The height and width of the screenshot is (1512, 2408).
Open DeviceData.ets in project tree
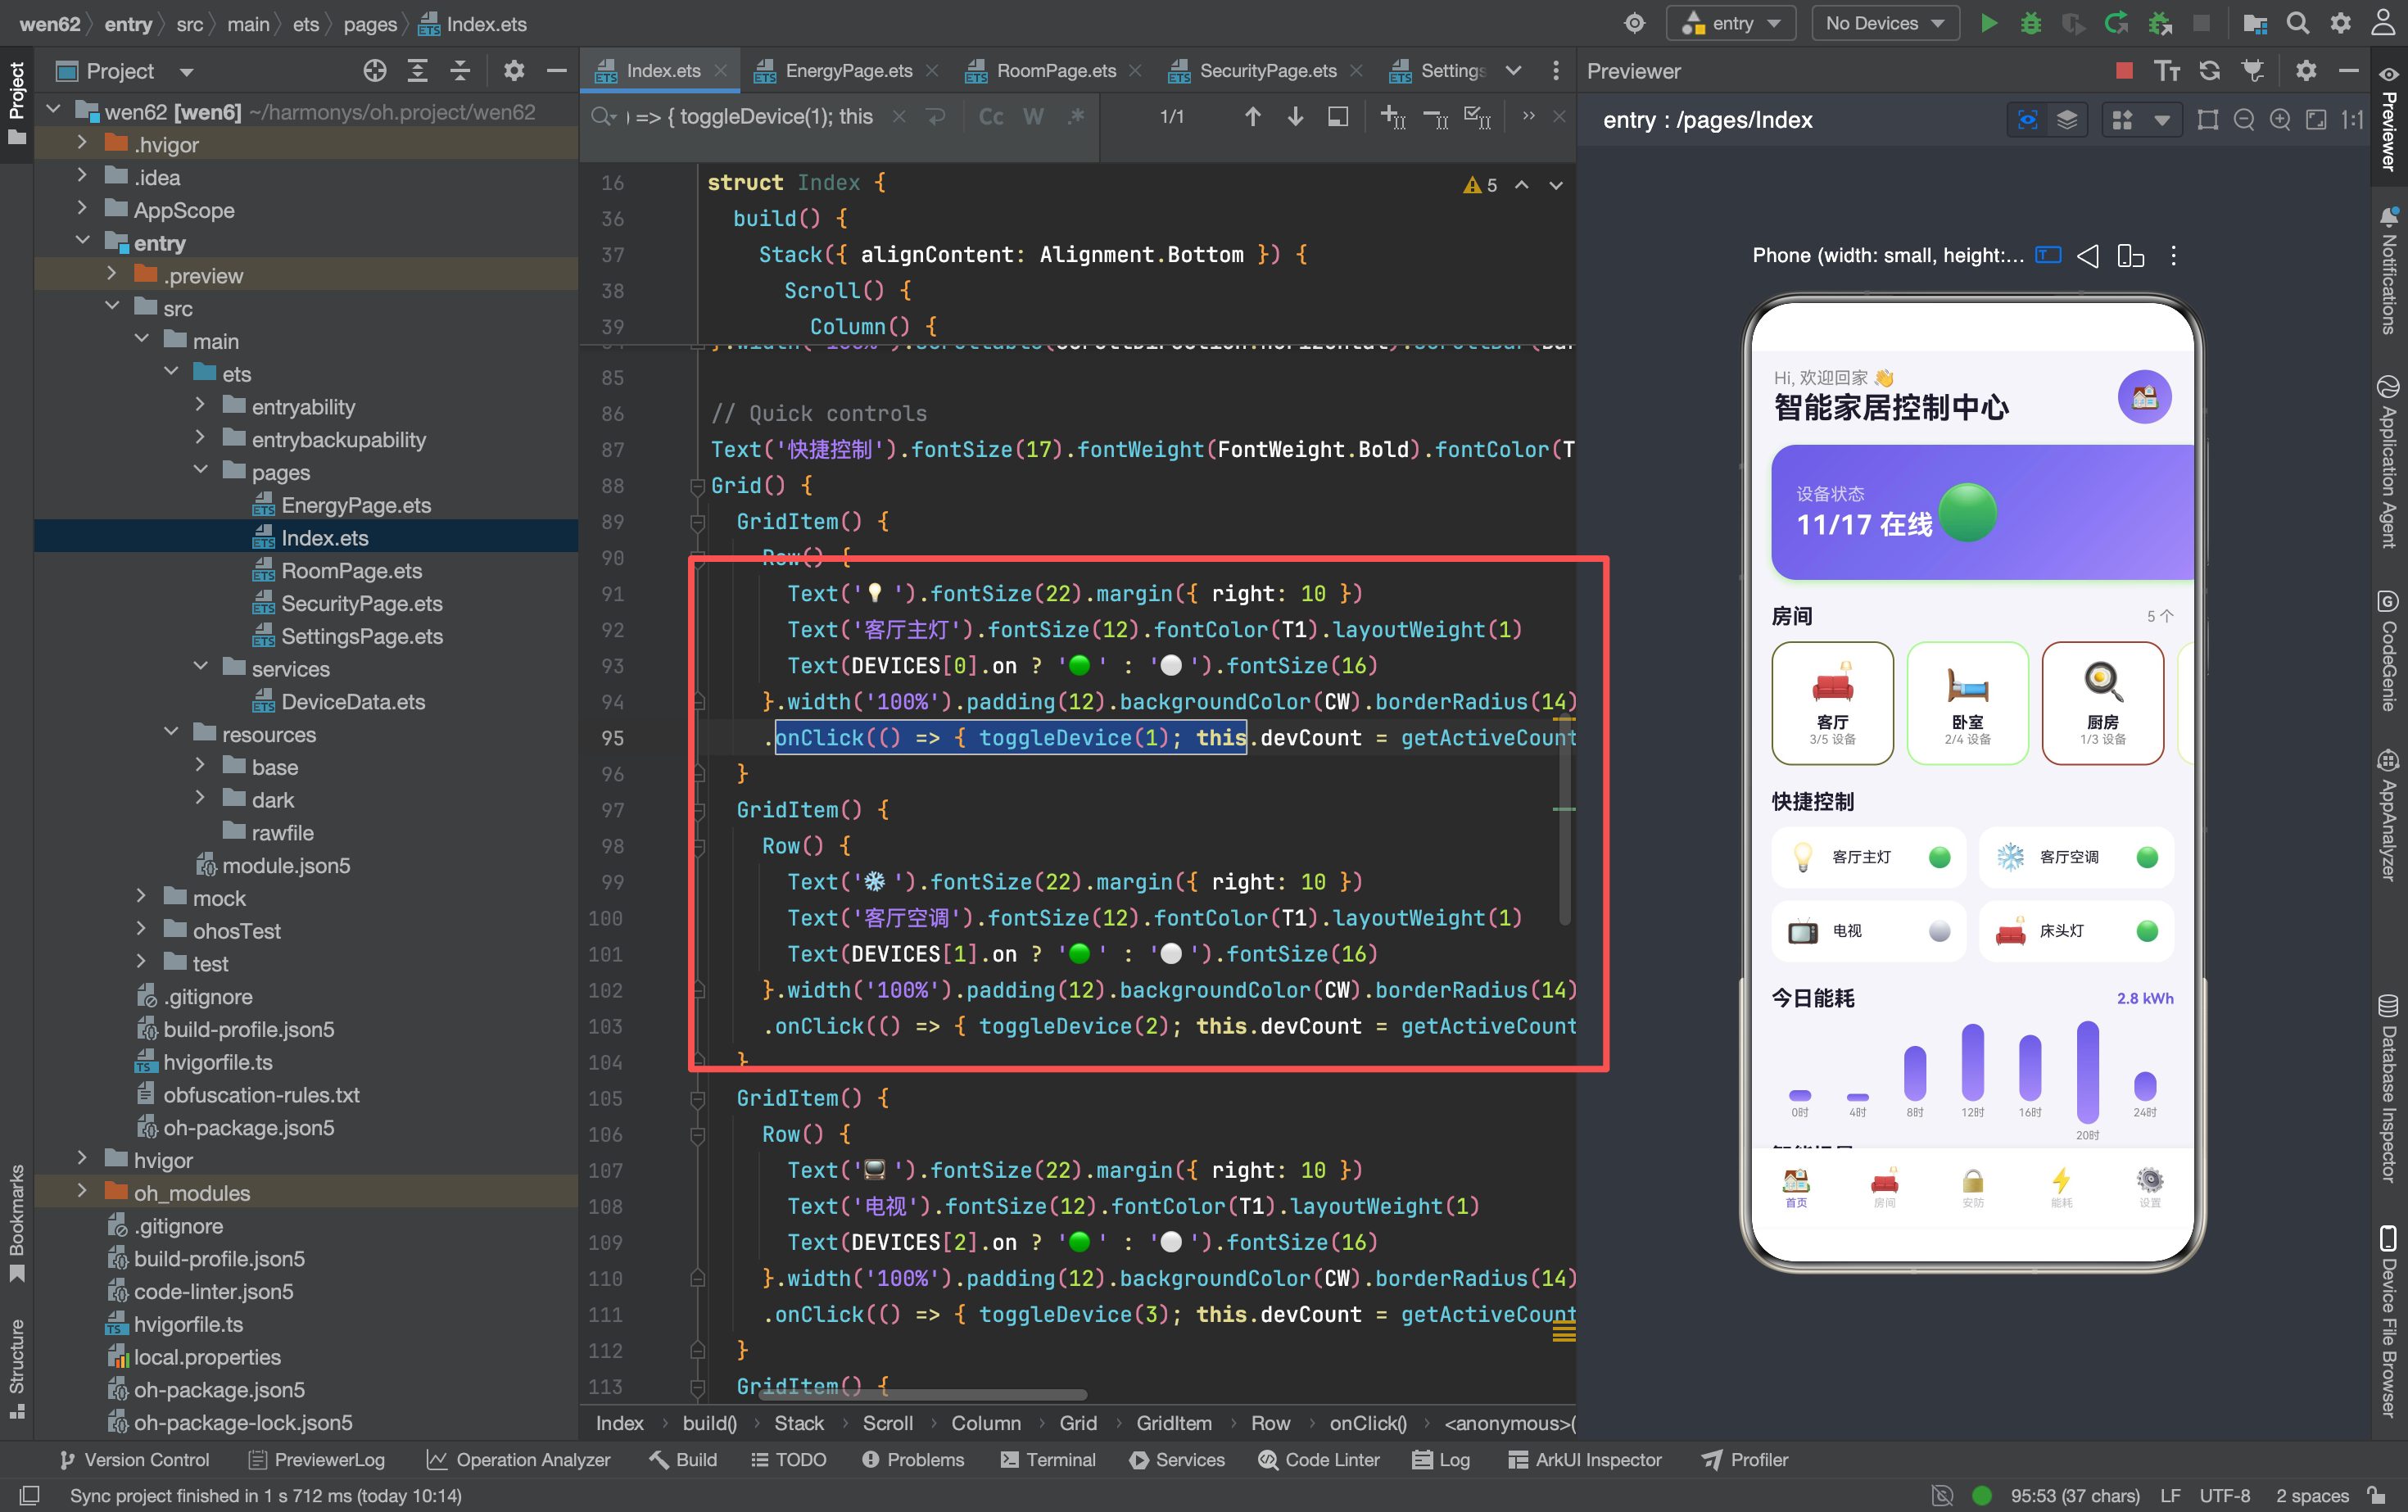(x=353, y=702)
